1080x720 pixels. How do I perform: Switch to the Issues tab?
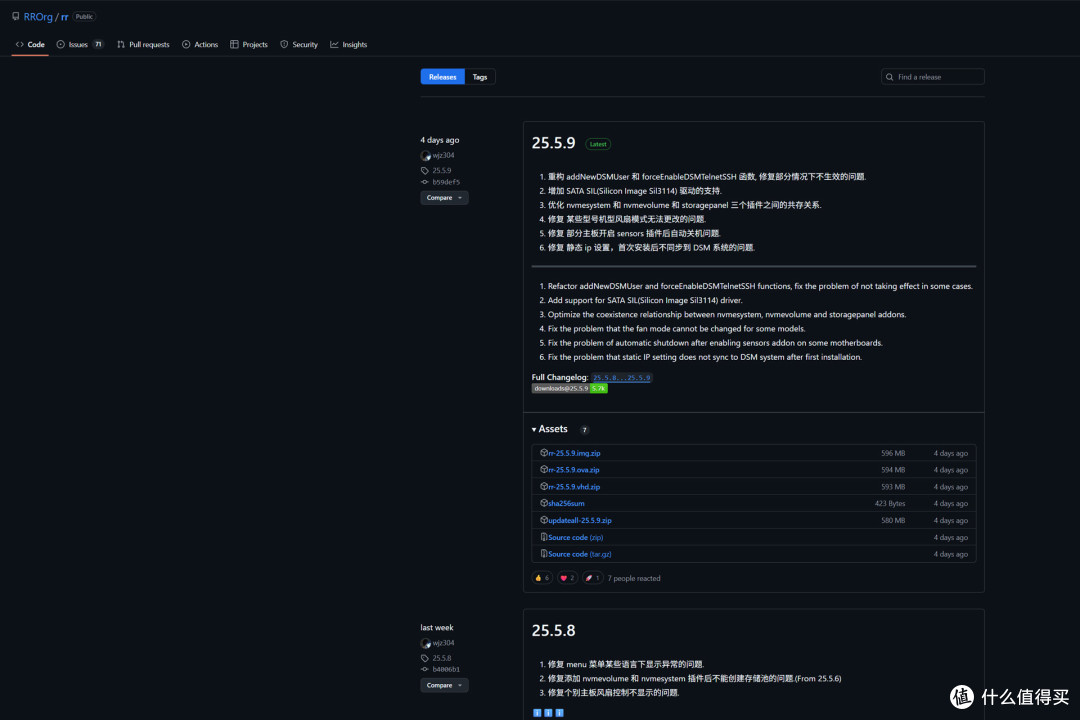pos(79,44)
